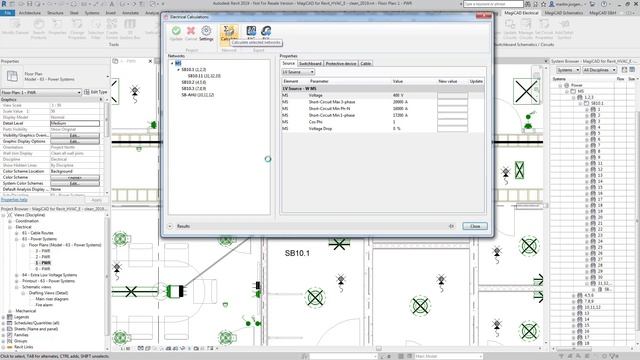Open the All Disciplines dropdown
This screenshot has width=640, height=360.
click(x=599, y=70)
